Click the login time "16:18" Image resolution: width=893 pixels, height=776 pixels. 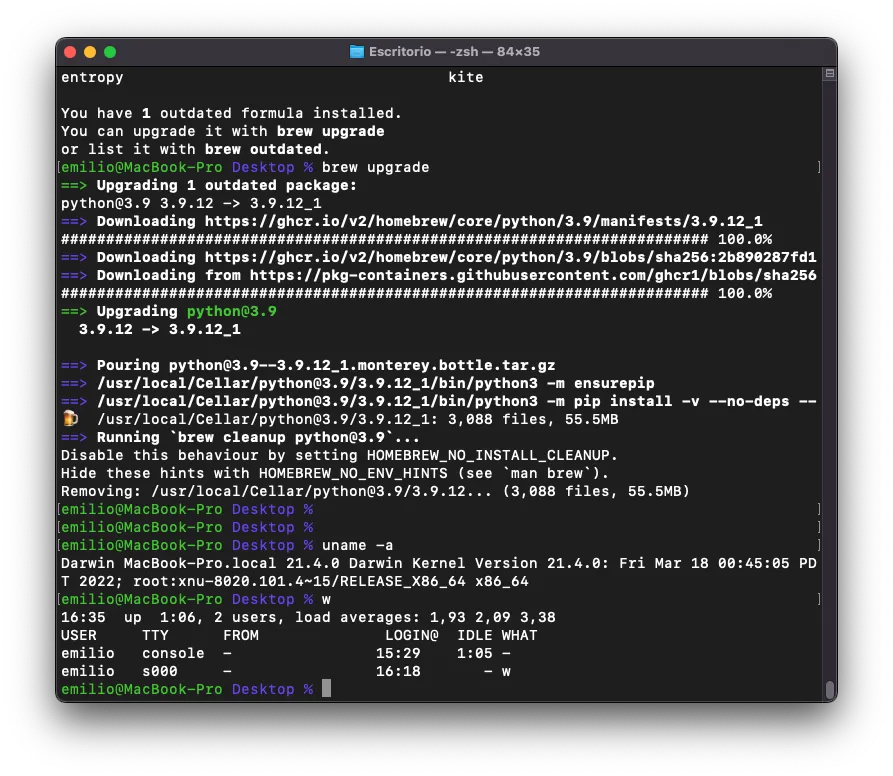pyautogui.click(x=398, y=672)
